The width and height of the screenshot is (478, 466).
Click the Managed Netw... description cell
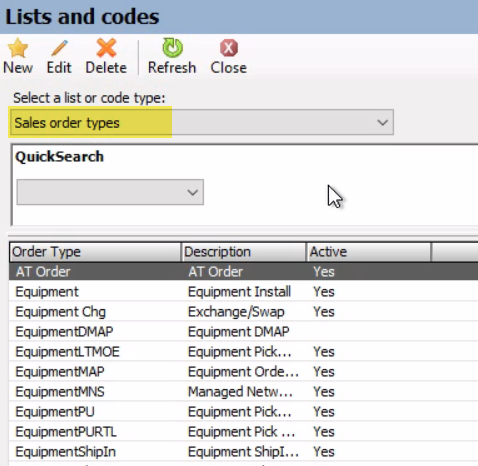240,392
